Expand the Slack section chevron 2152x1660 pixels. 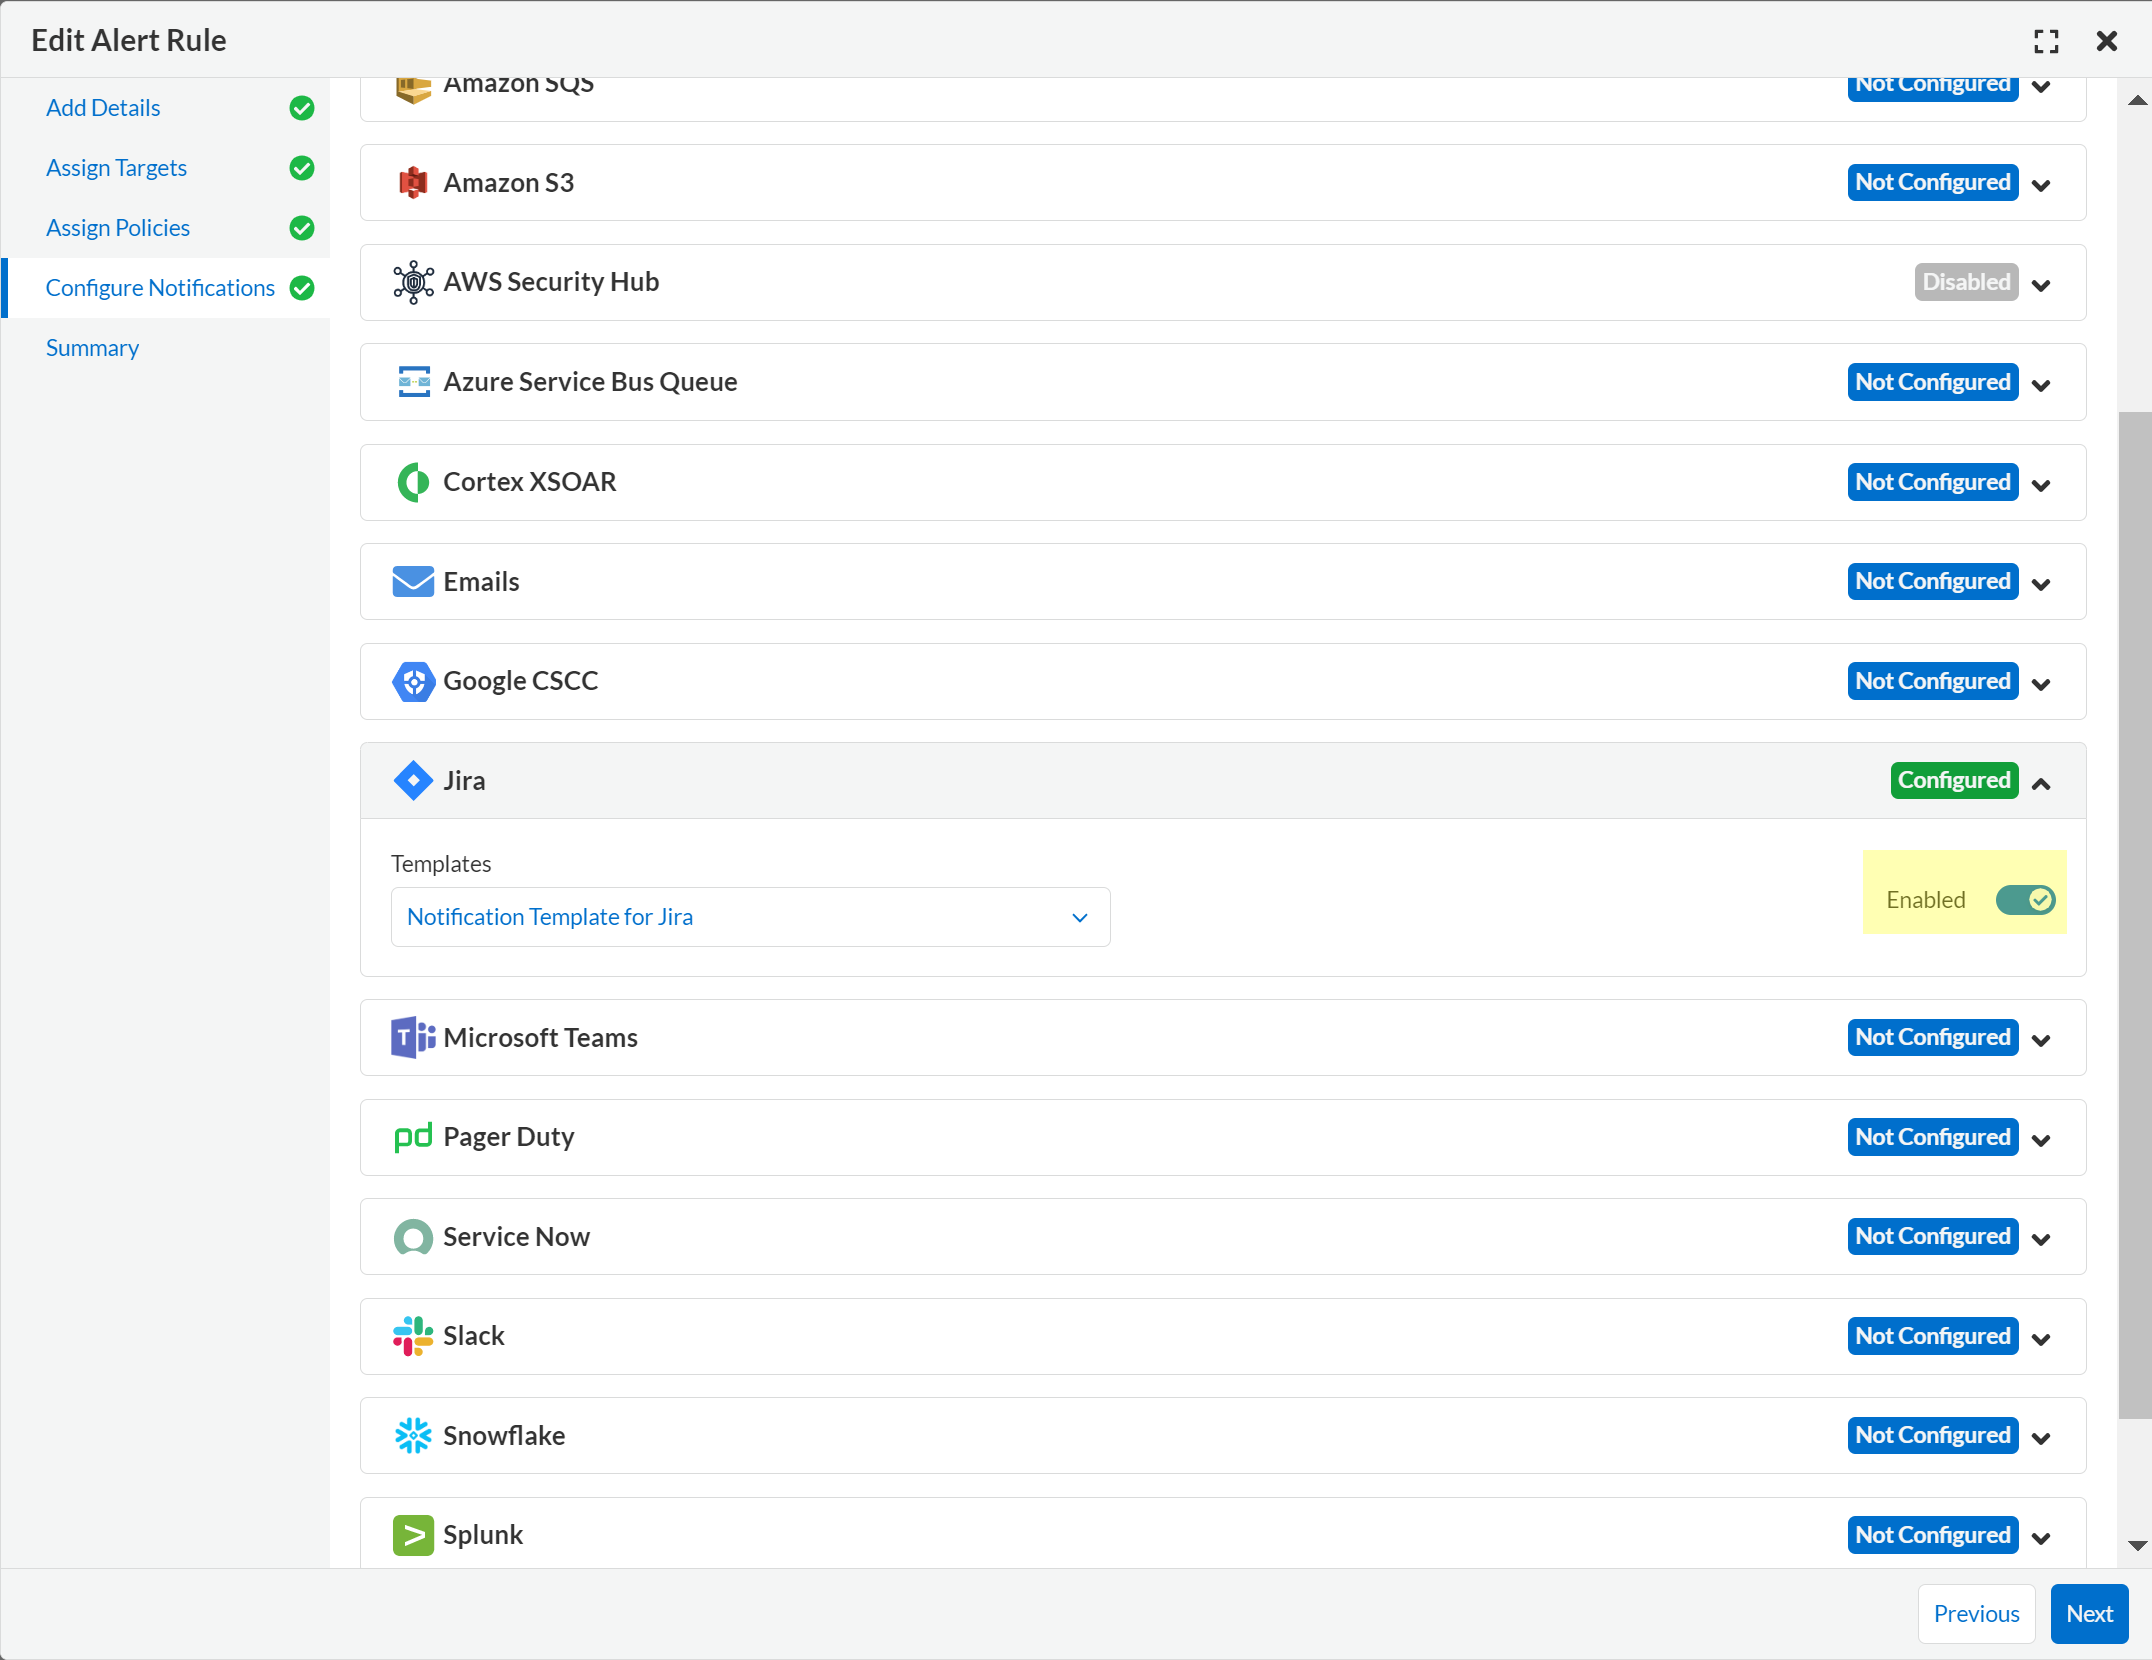click(2042, 1339)
